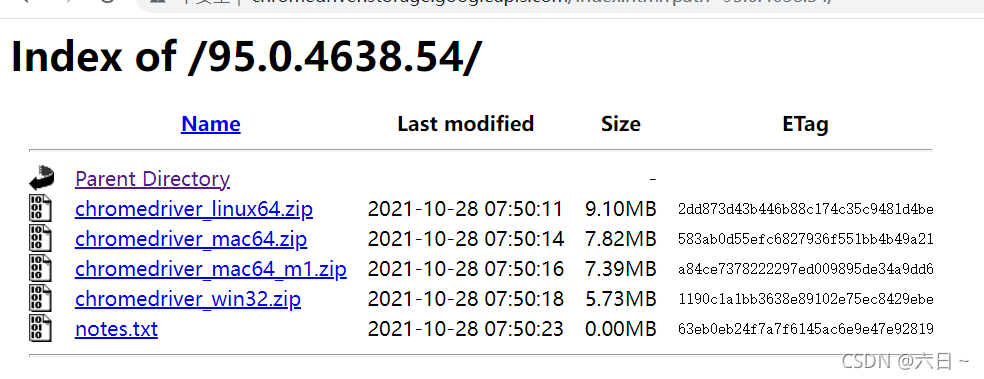The image size is (984, 379).
Task: Click the file icon beside chromedriver_linux64.zip
Action: tap(40, 208)
